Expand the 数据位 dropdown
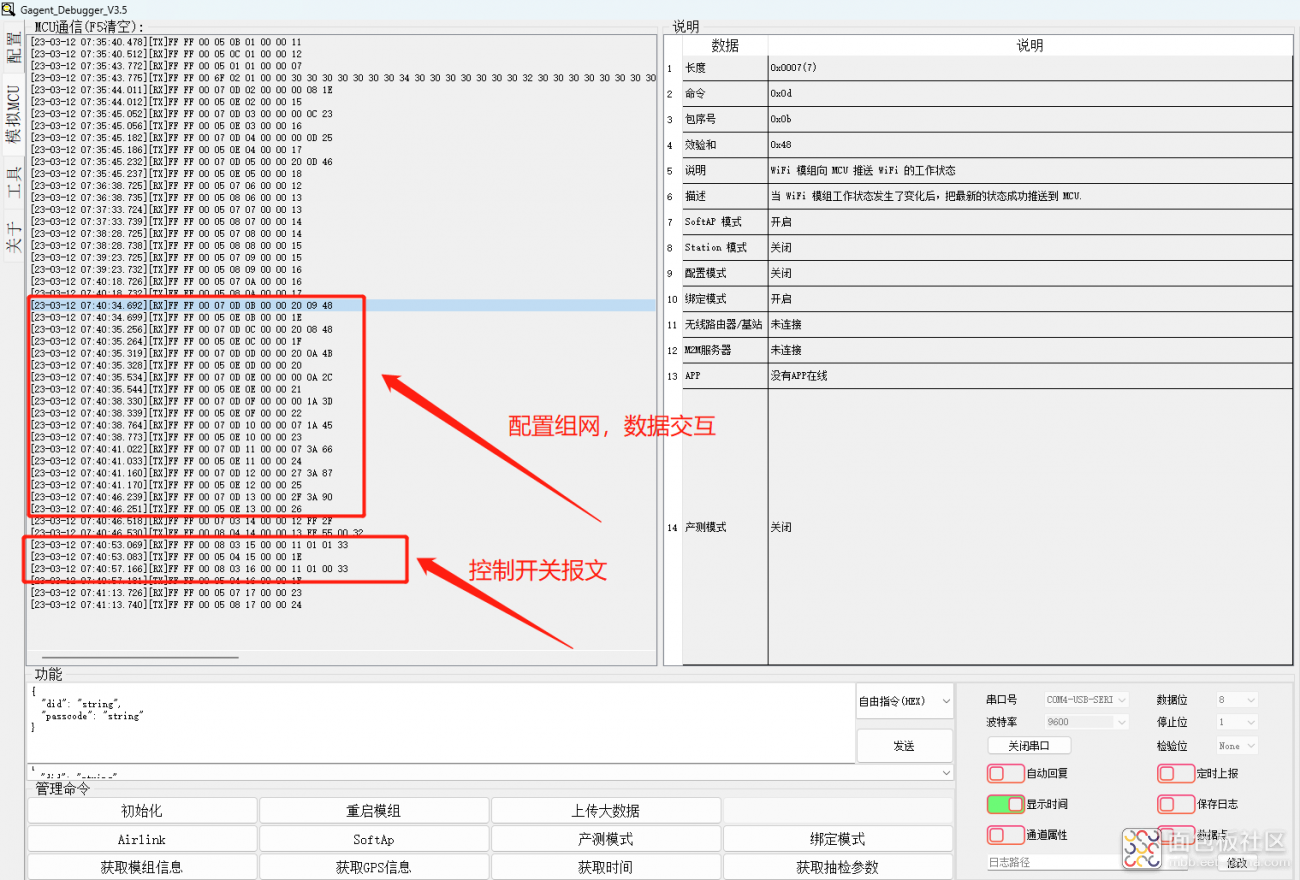Screen dimensions: 1300x880 [1236, 700]
